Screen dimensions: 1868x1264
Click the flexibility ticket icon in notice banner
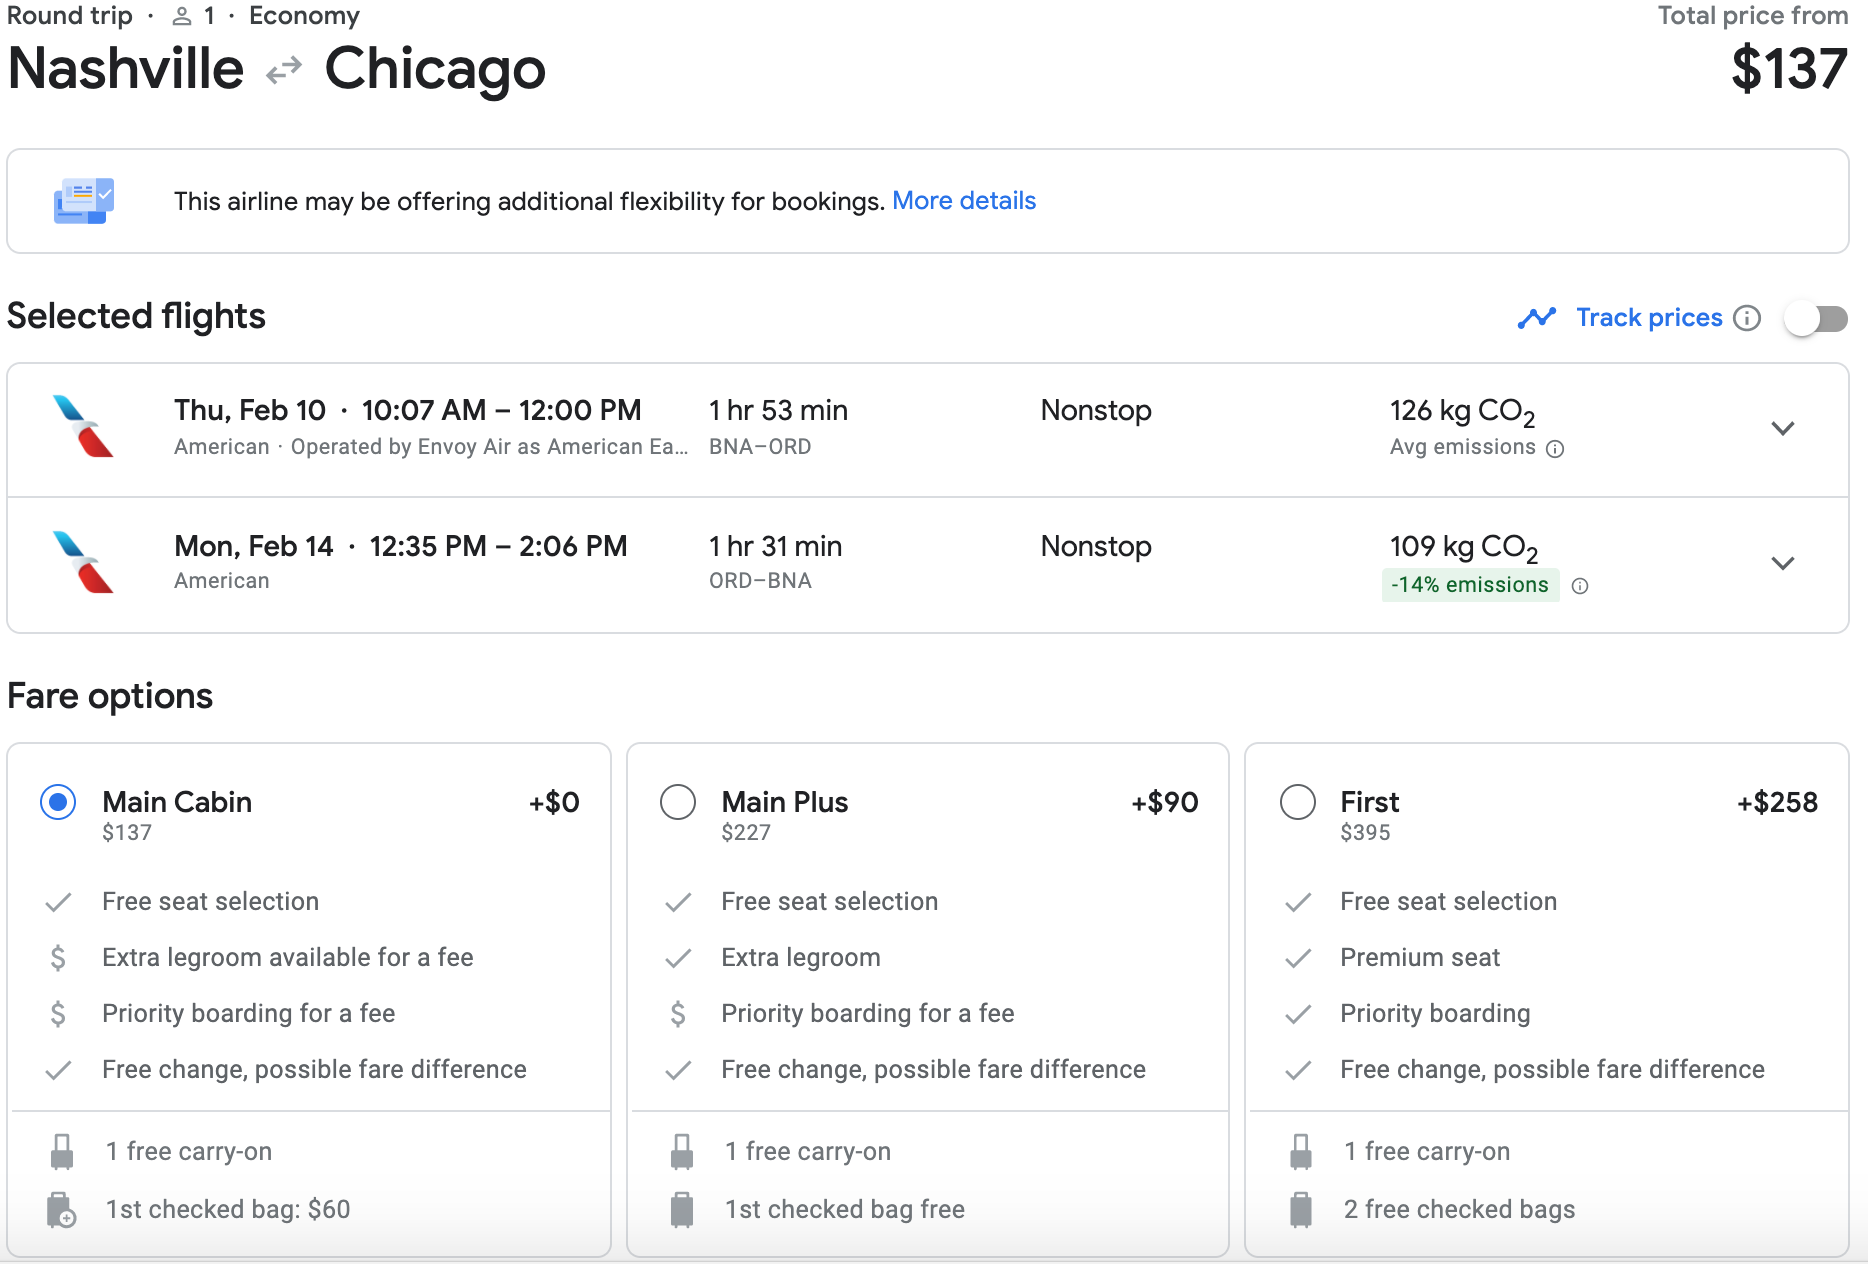point(84,201)
